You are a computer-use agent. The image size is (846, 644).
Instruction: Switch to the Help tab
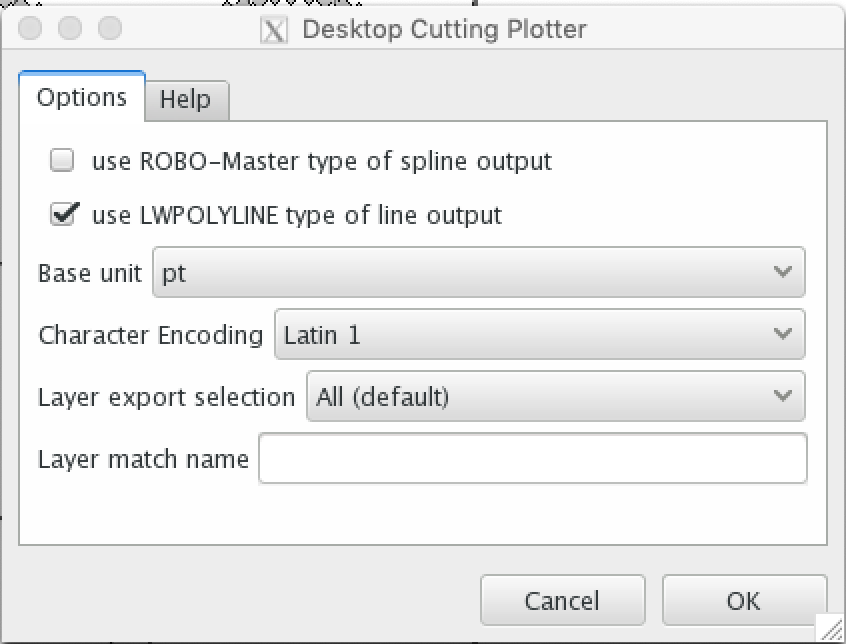186,99
